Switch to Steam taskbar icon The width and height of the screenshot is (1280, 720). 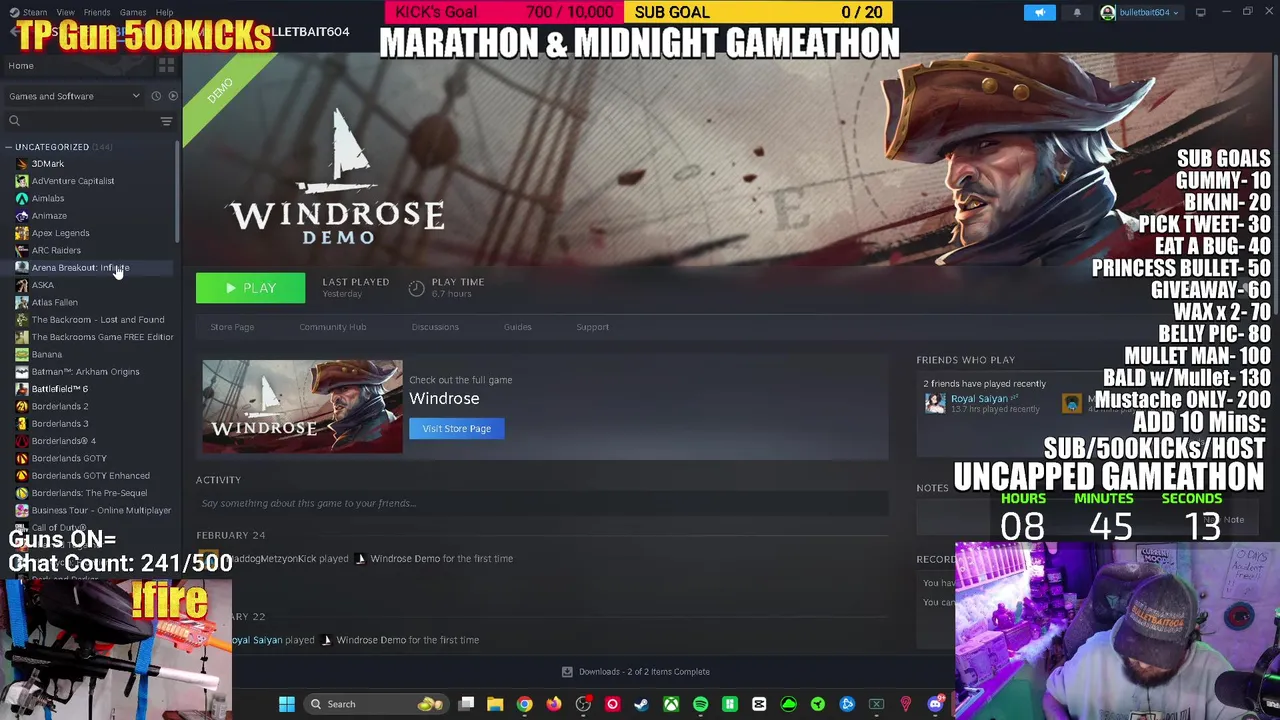[x=641, y=704]
